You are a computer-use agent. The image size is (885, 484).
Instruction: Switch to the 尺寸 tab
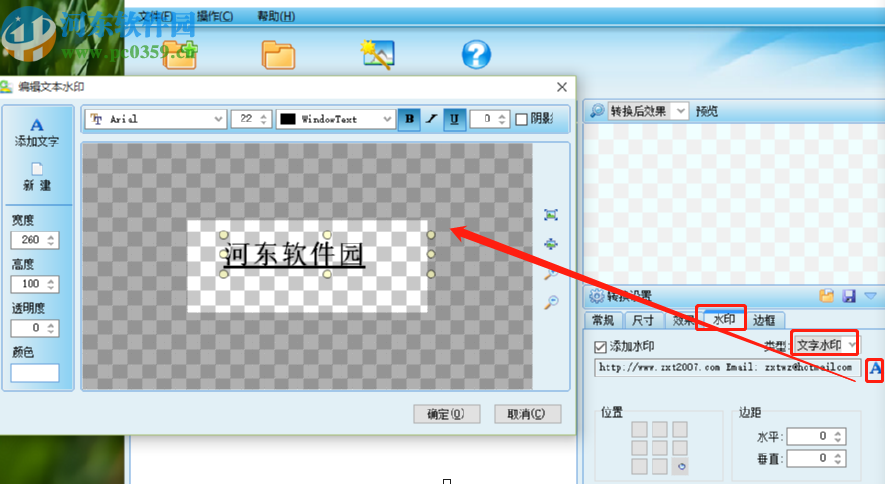point(642,320)
